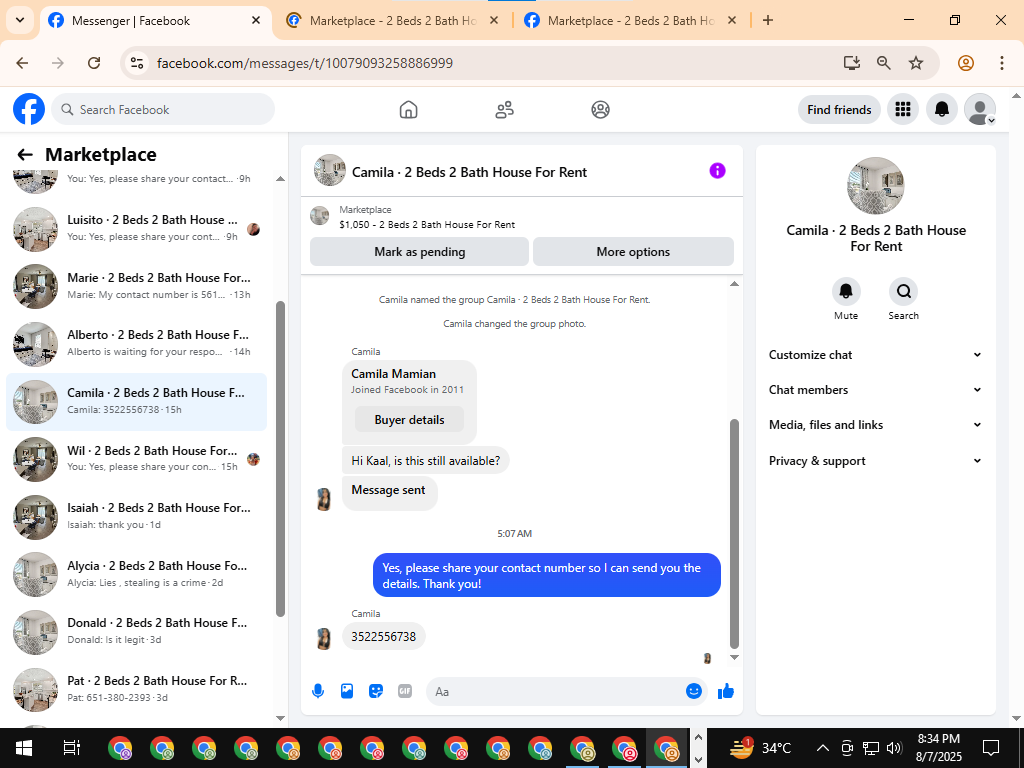The image size is (1024, 768).
Task: Open the Home feed icon
Action: 408,110
